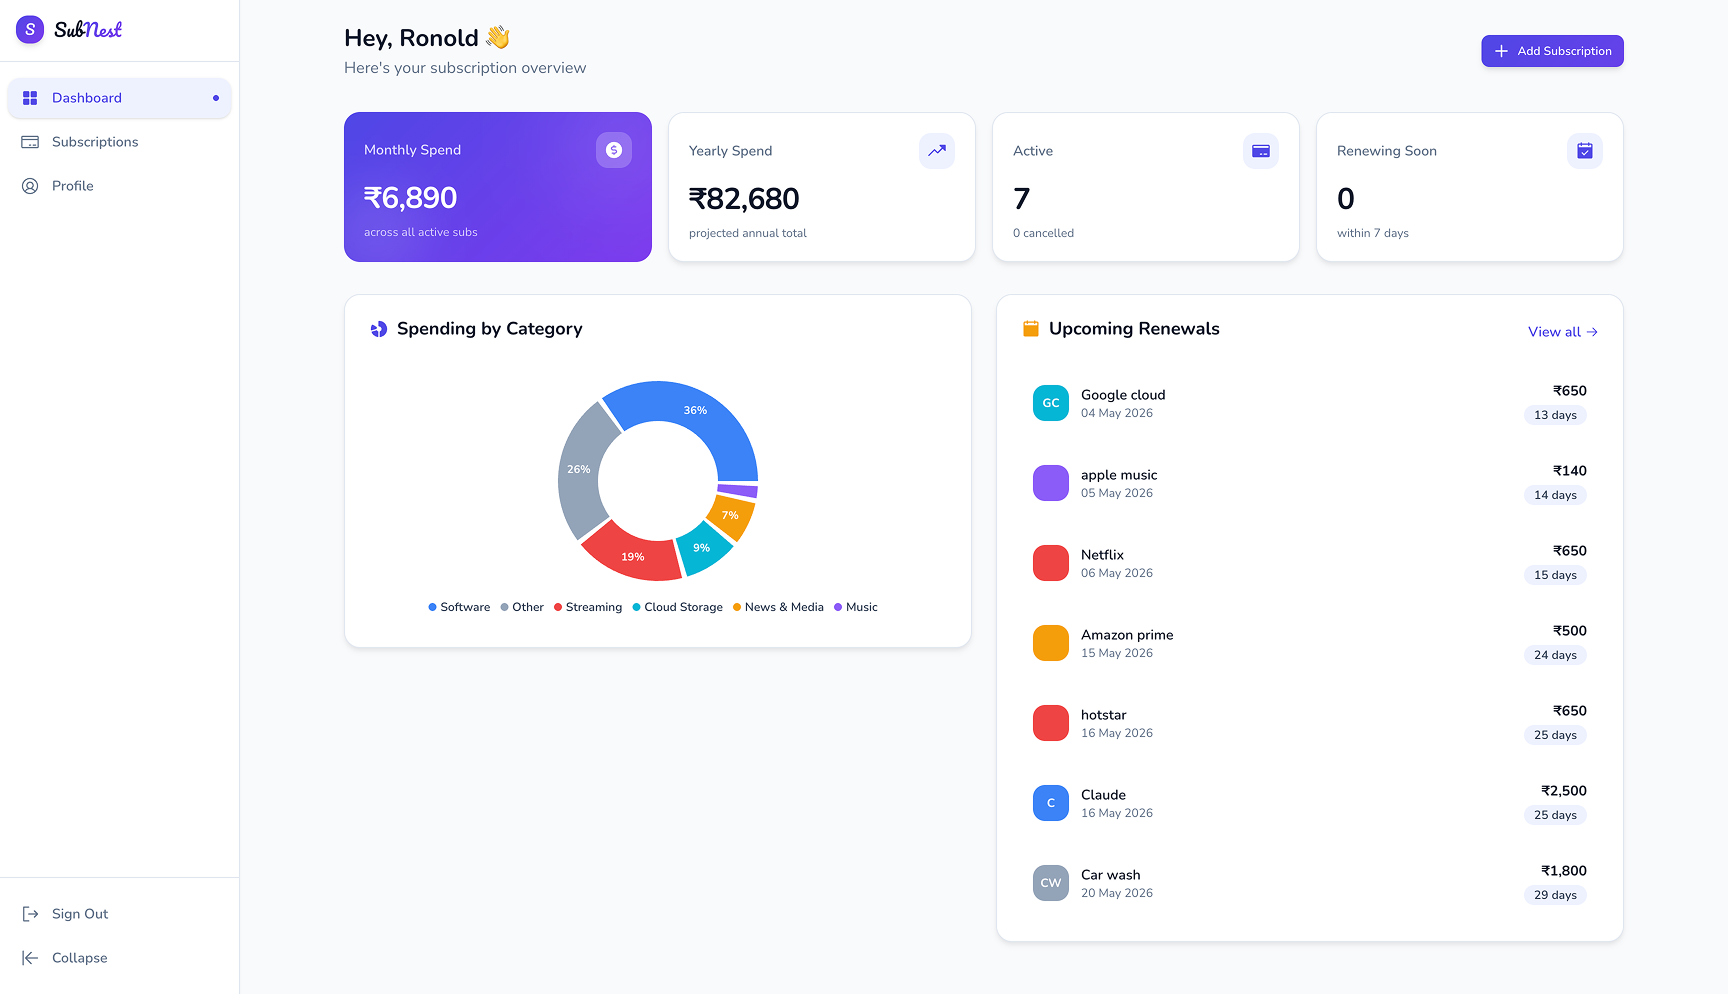Click the 04 May 2026 date
Image resolution: width=1728 pixels, height=994 pixels.
tap(1117, 413)
